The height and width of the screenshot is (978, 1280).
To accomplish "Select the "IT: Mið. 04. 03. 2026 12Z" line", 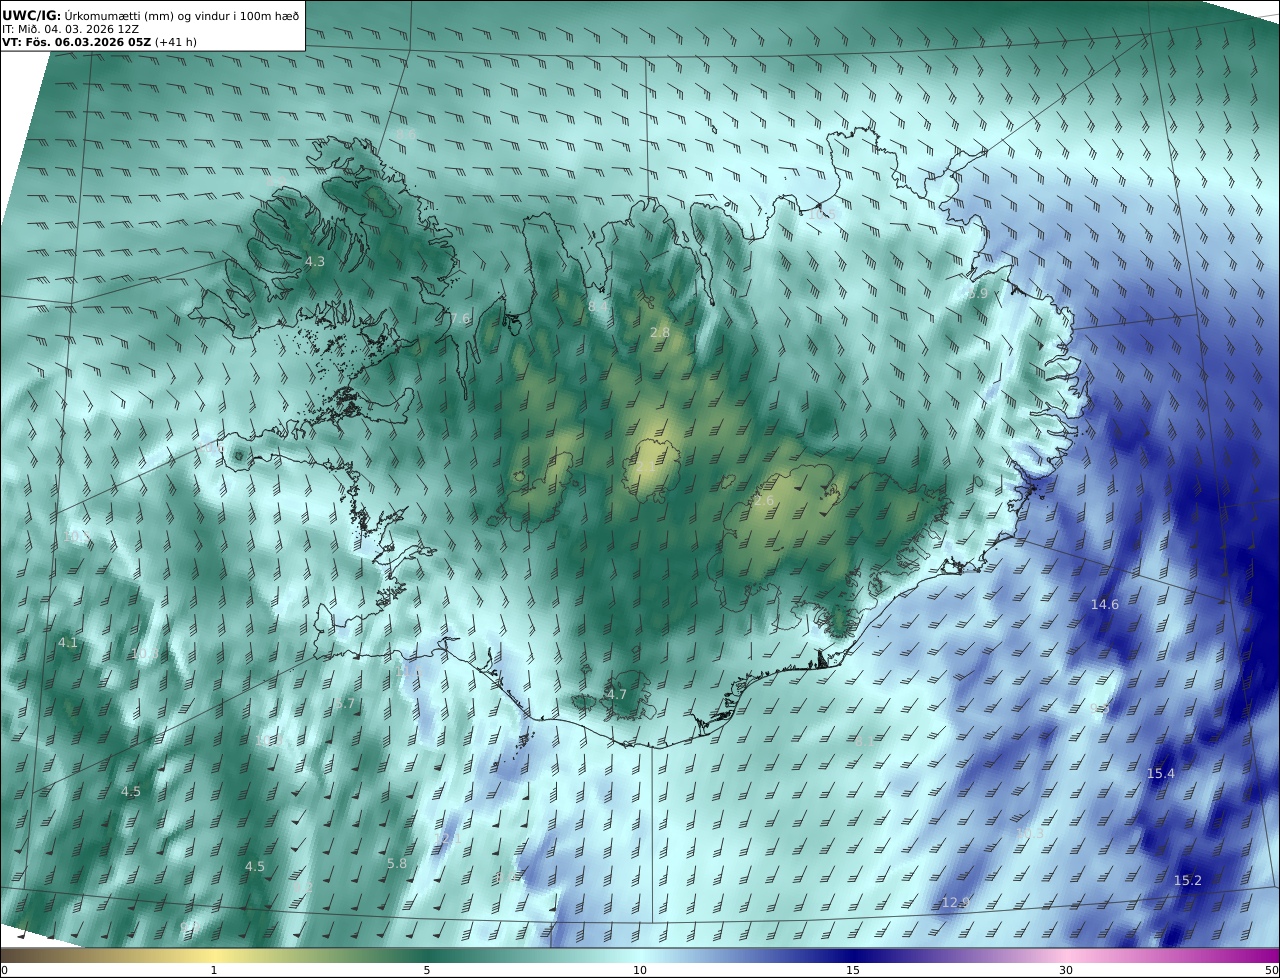I will point(70,29).
